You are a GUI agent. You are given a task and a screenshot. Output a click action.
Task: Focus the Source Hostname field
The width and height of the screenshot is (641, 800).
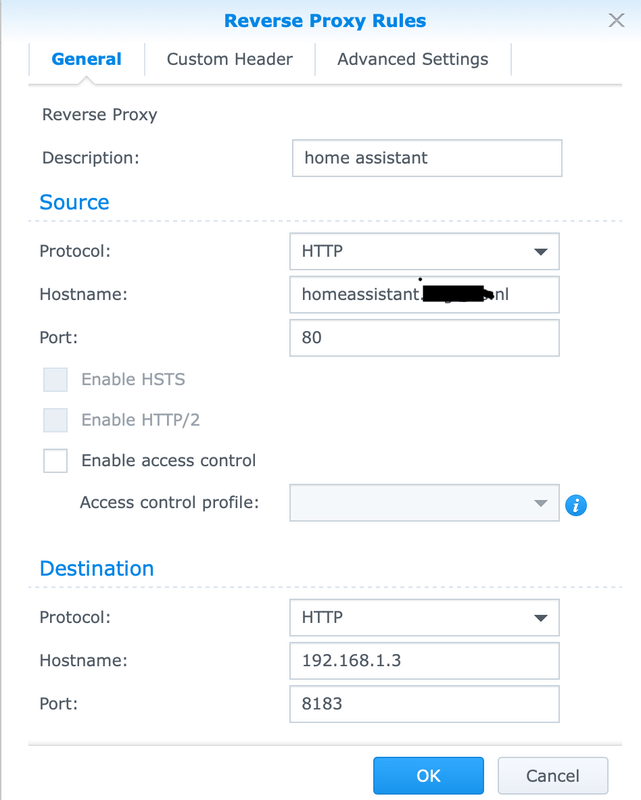(424, 295)
